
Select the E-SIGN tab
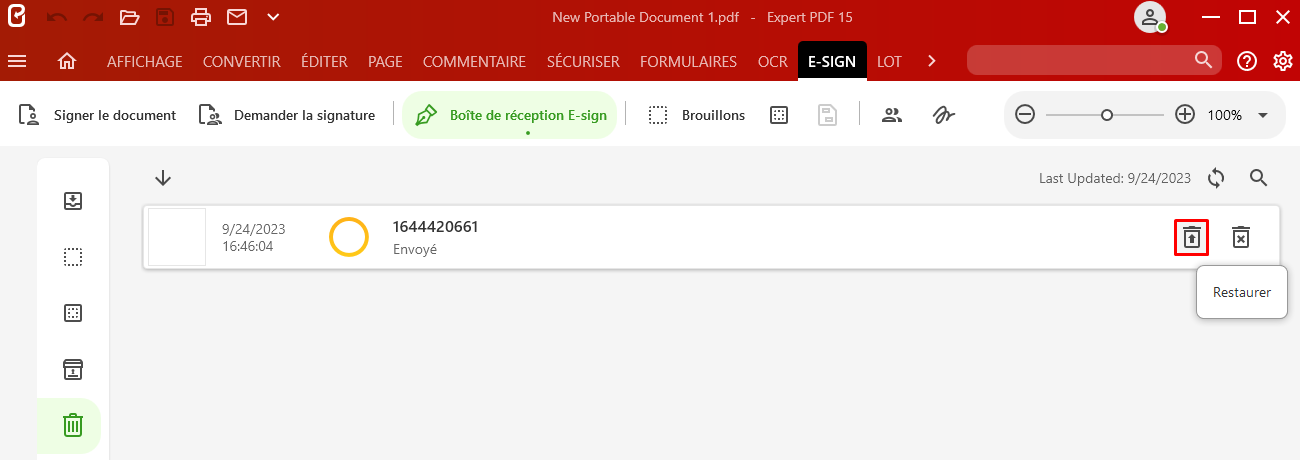tap(832, 61)
